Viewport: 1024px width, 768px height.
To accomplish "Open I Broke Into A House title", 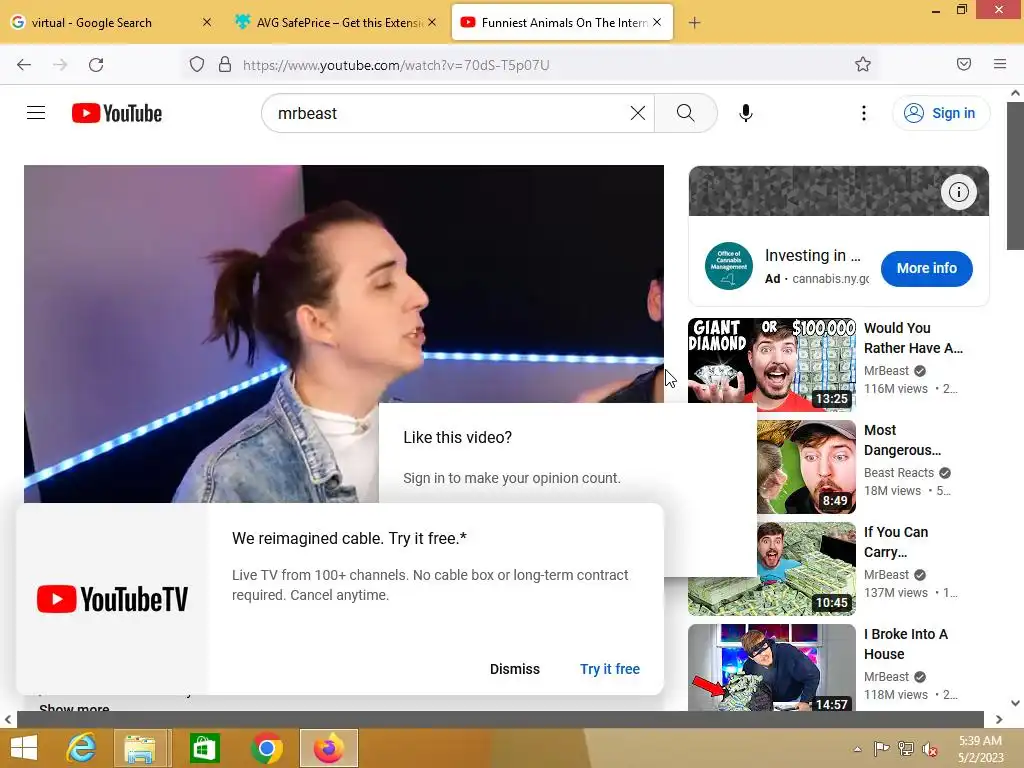I will (906, 644).
